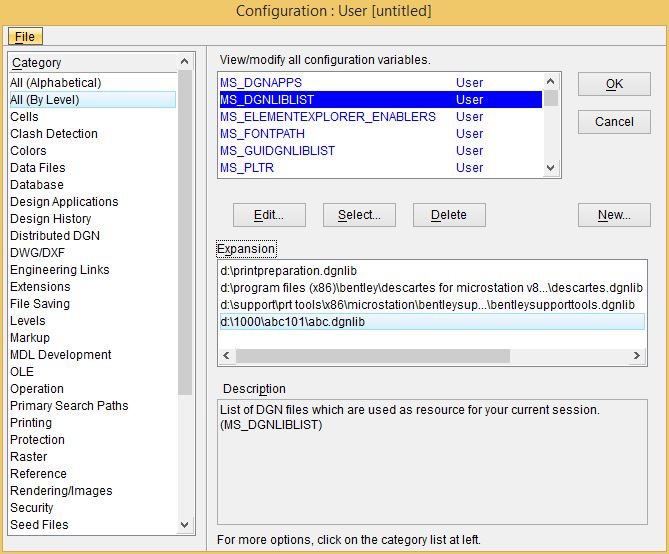669x554 pixels.
Task: Click variable list scroll up arrow
Action: pyautogui.click(x=551, y=81)
